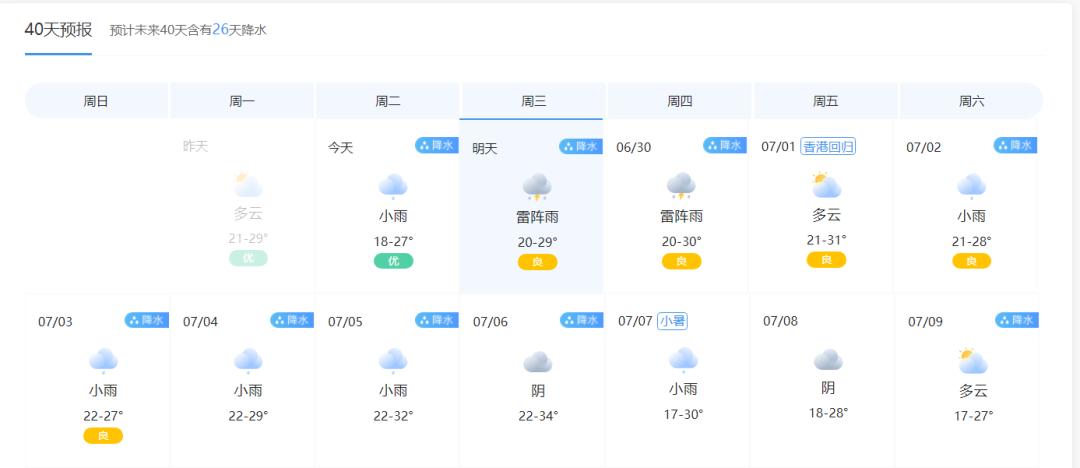
Task: Click the 小暑 solar term tag
Action: [672, 321]
